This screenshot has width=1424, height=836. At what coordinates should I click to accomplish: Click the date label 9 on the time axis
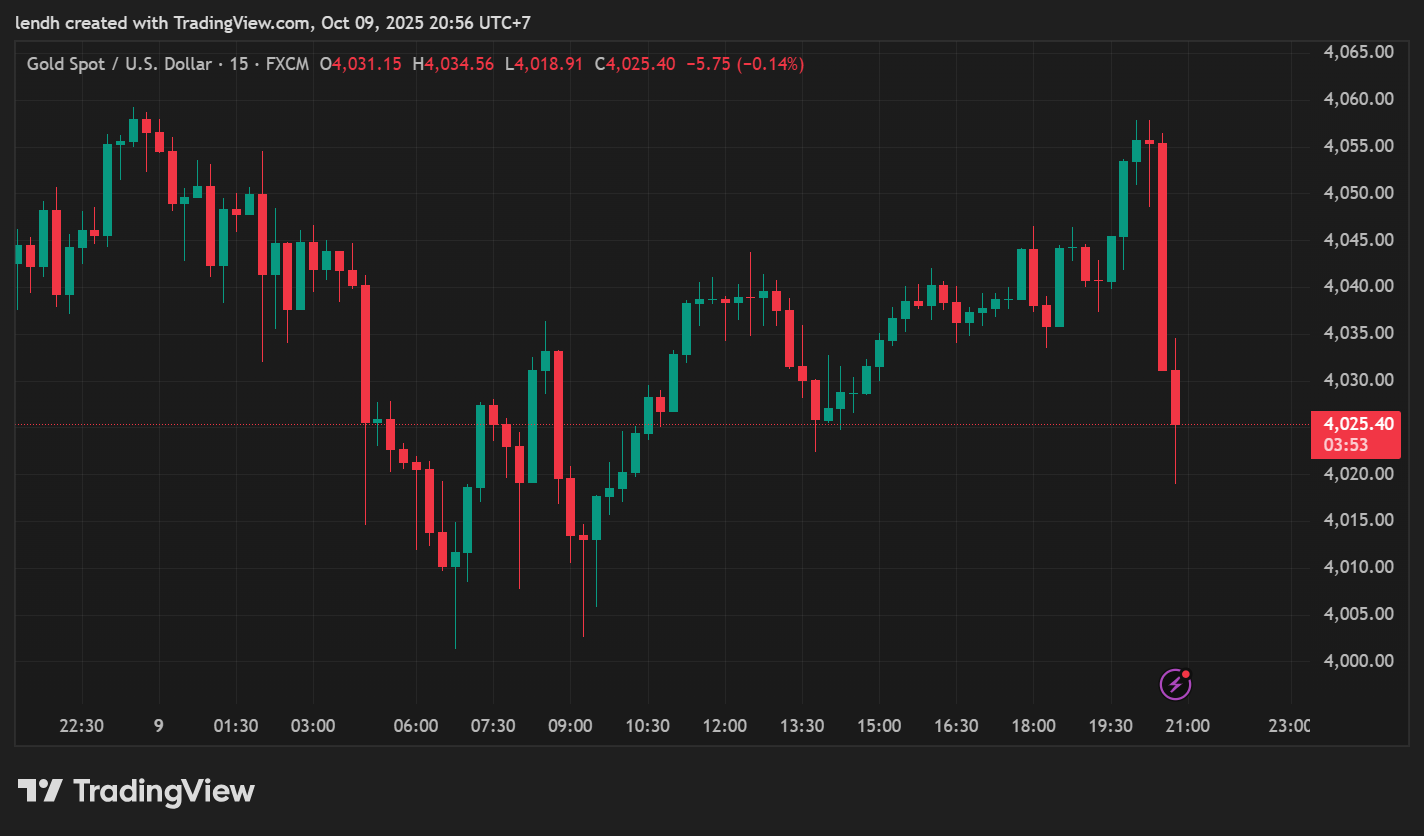(x=159, y=726)
